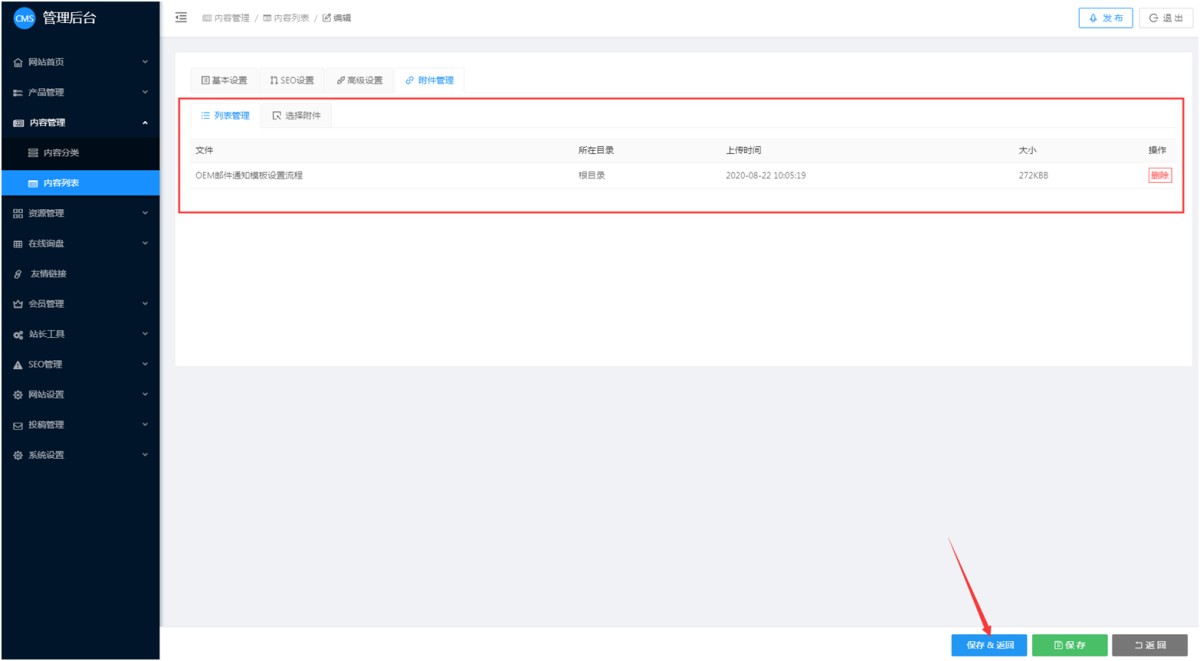The width and height of the screenshot is (1200, 661).
Task: Delete the OEM邮件通知模板设置流程 attachment
Action: tap(1160, 175)
